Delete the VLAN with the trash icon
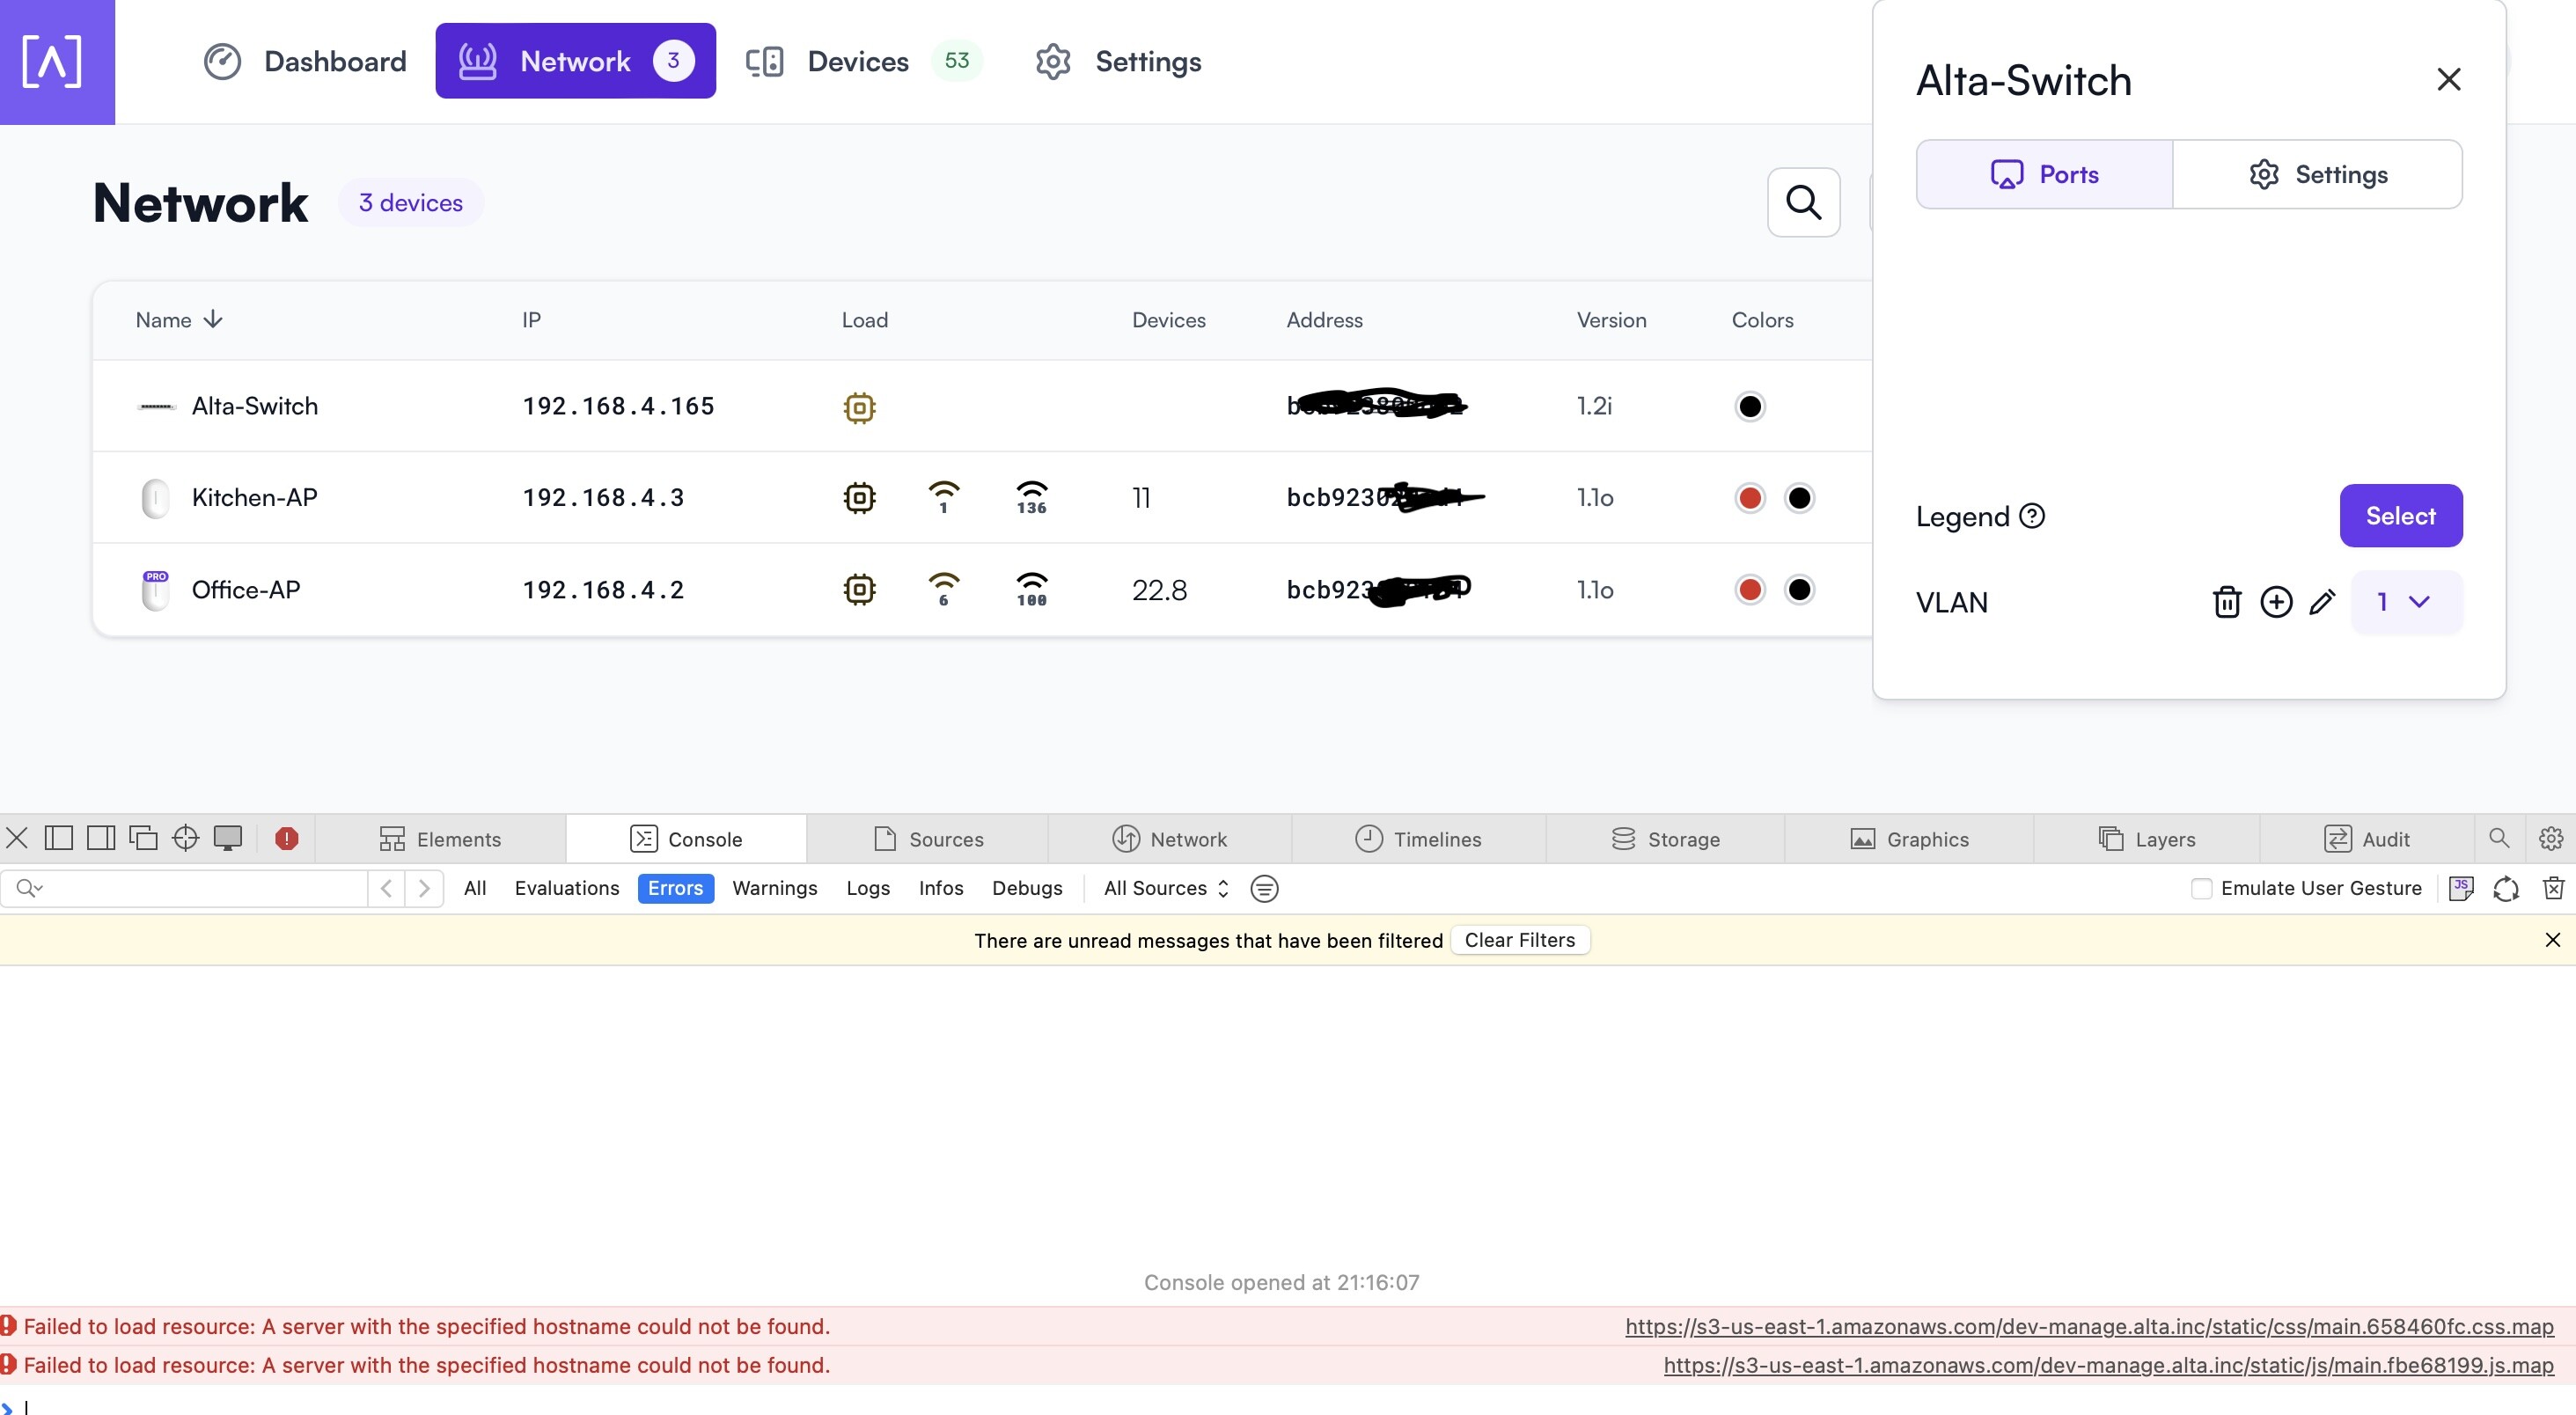The width and height of the screenshot is (2576, 1415). (2227, 601)
